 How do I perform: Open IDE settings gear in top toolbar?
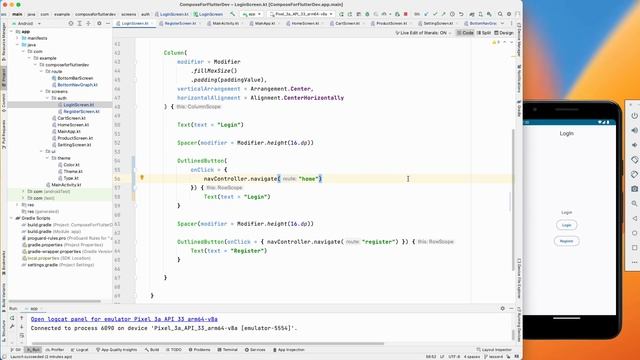point(509,14)
